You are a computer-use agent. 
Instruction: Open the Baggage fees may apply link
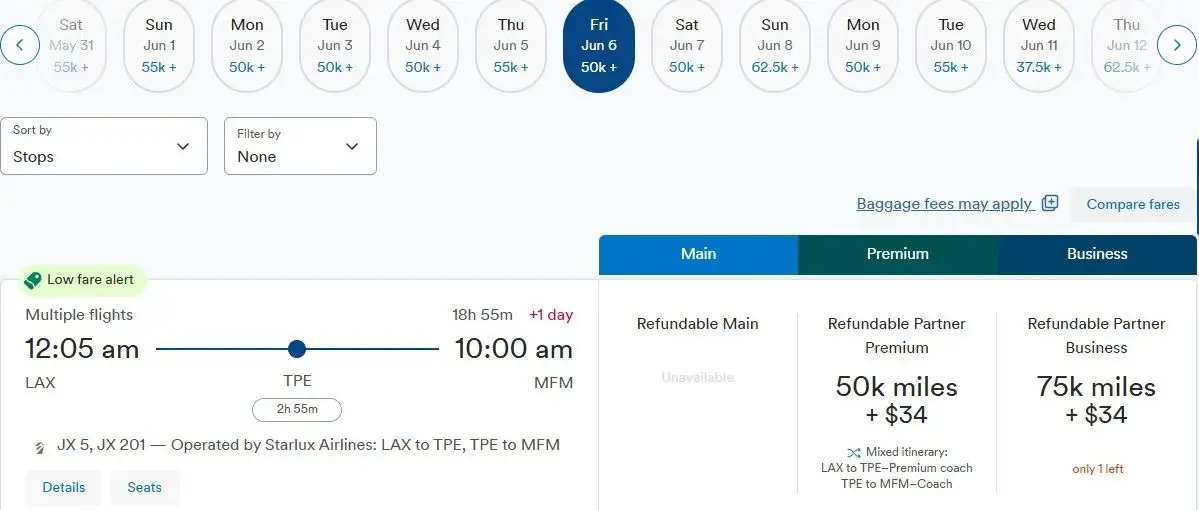coord(944,204)
